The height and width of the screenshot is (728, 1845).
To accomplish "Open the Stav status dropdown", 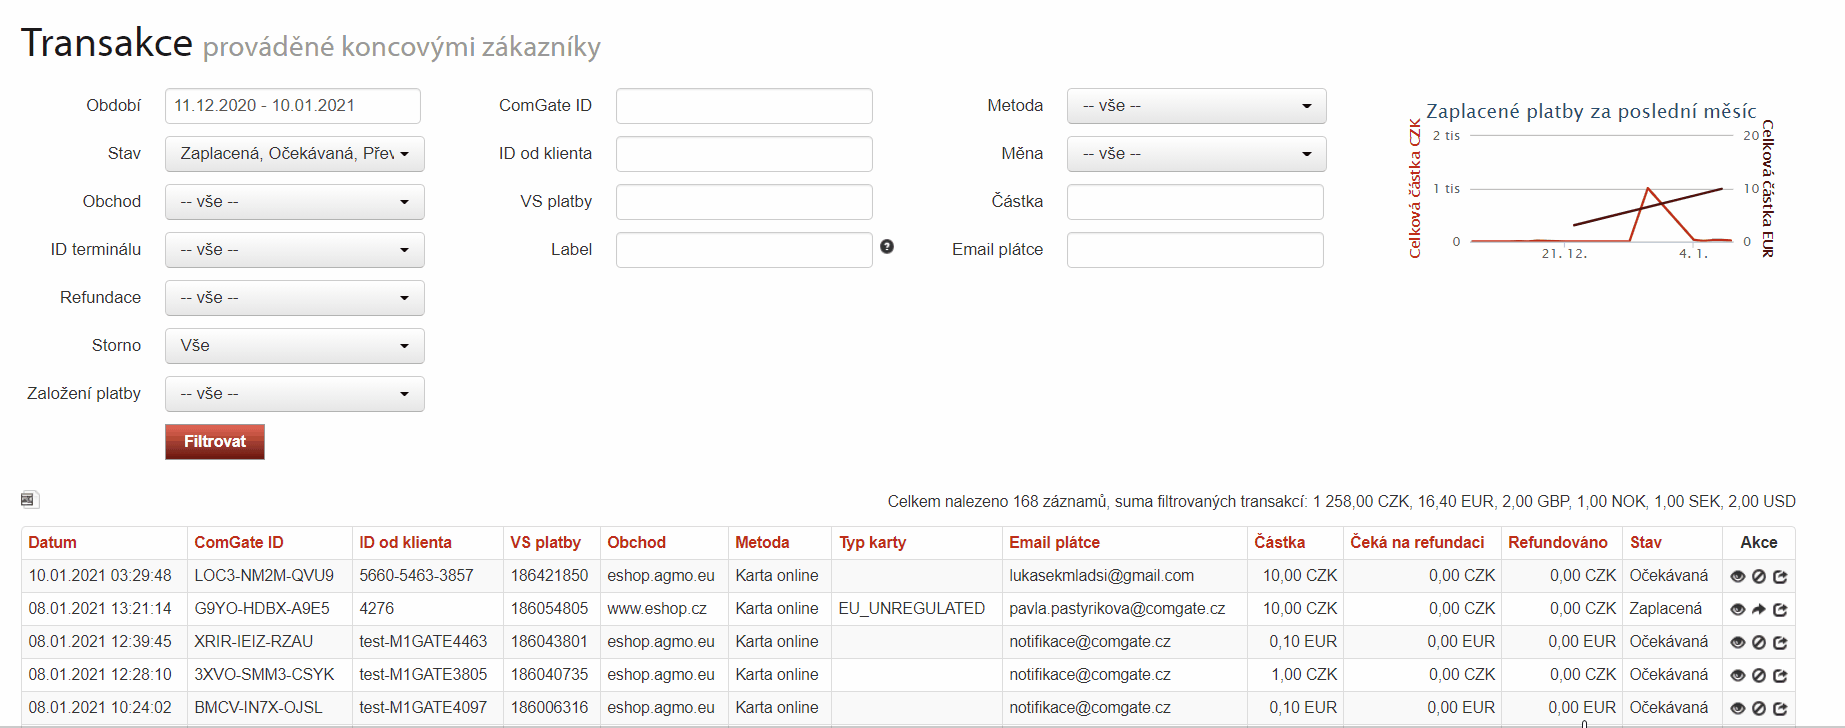I will pos(294,154).
